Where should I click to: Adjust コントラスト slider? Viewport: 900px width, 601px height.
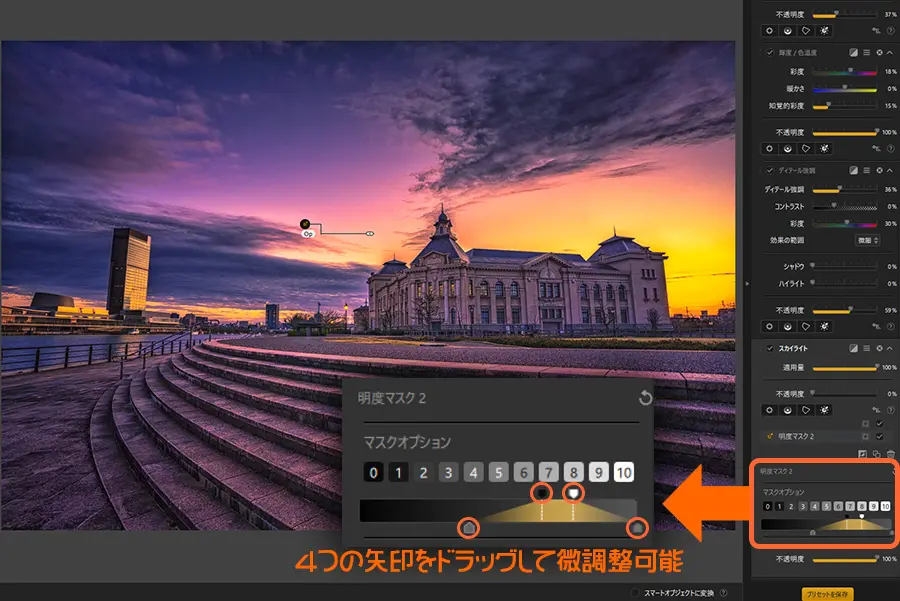[x=844, y=207]
